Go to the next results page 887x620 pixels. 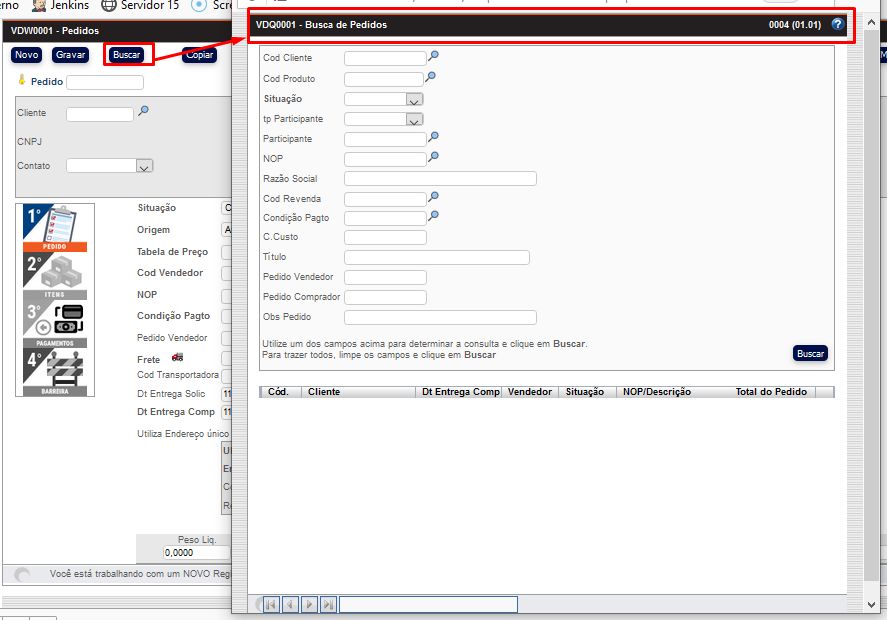[x=309, y=604]
